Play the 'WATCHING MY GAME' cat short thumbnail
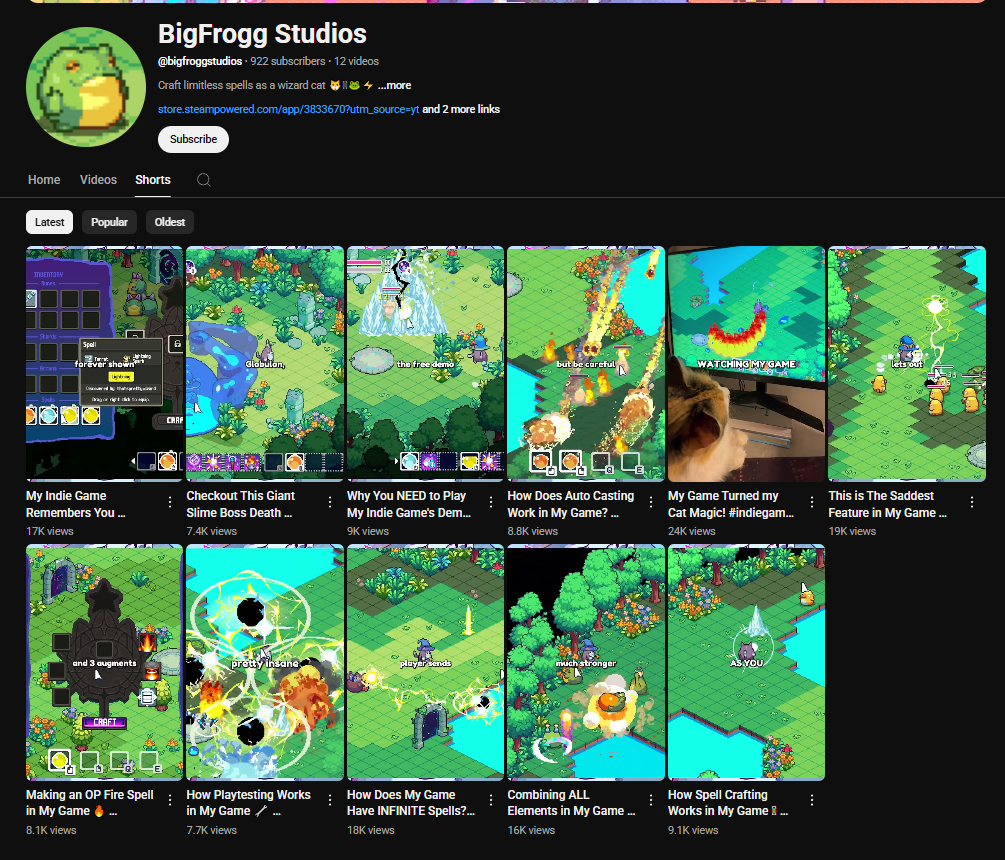1005x860 pixels. click(x=746, y=363)
